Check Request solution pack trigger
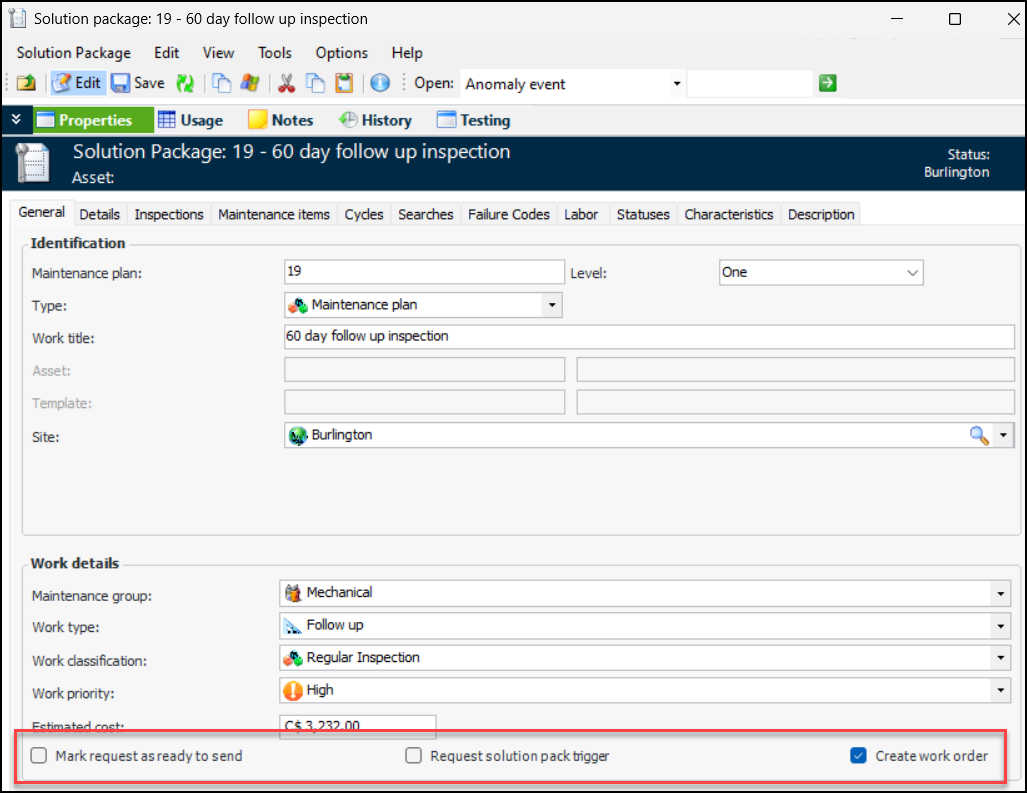Viewport: 1027px width, 793px height. (413, 756)
